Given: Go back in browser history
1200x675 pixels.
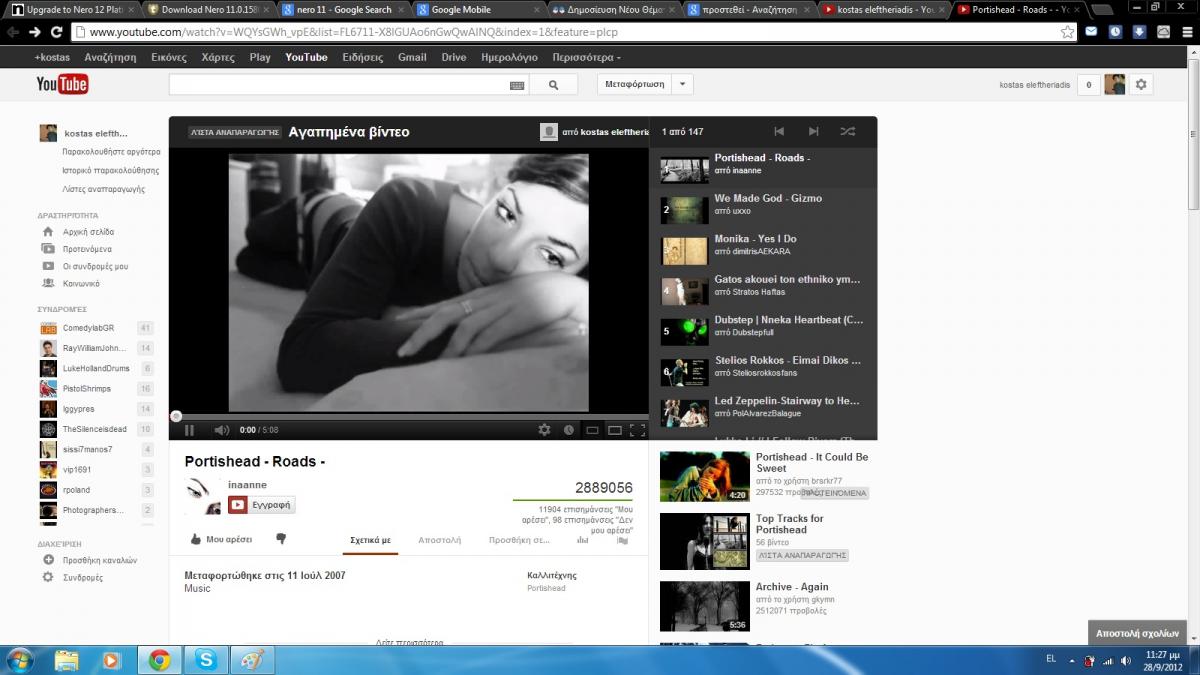Looking at the screenshot, I should coord(12,32).
